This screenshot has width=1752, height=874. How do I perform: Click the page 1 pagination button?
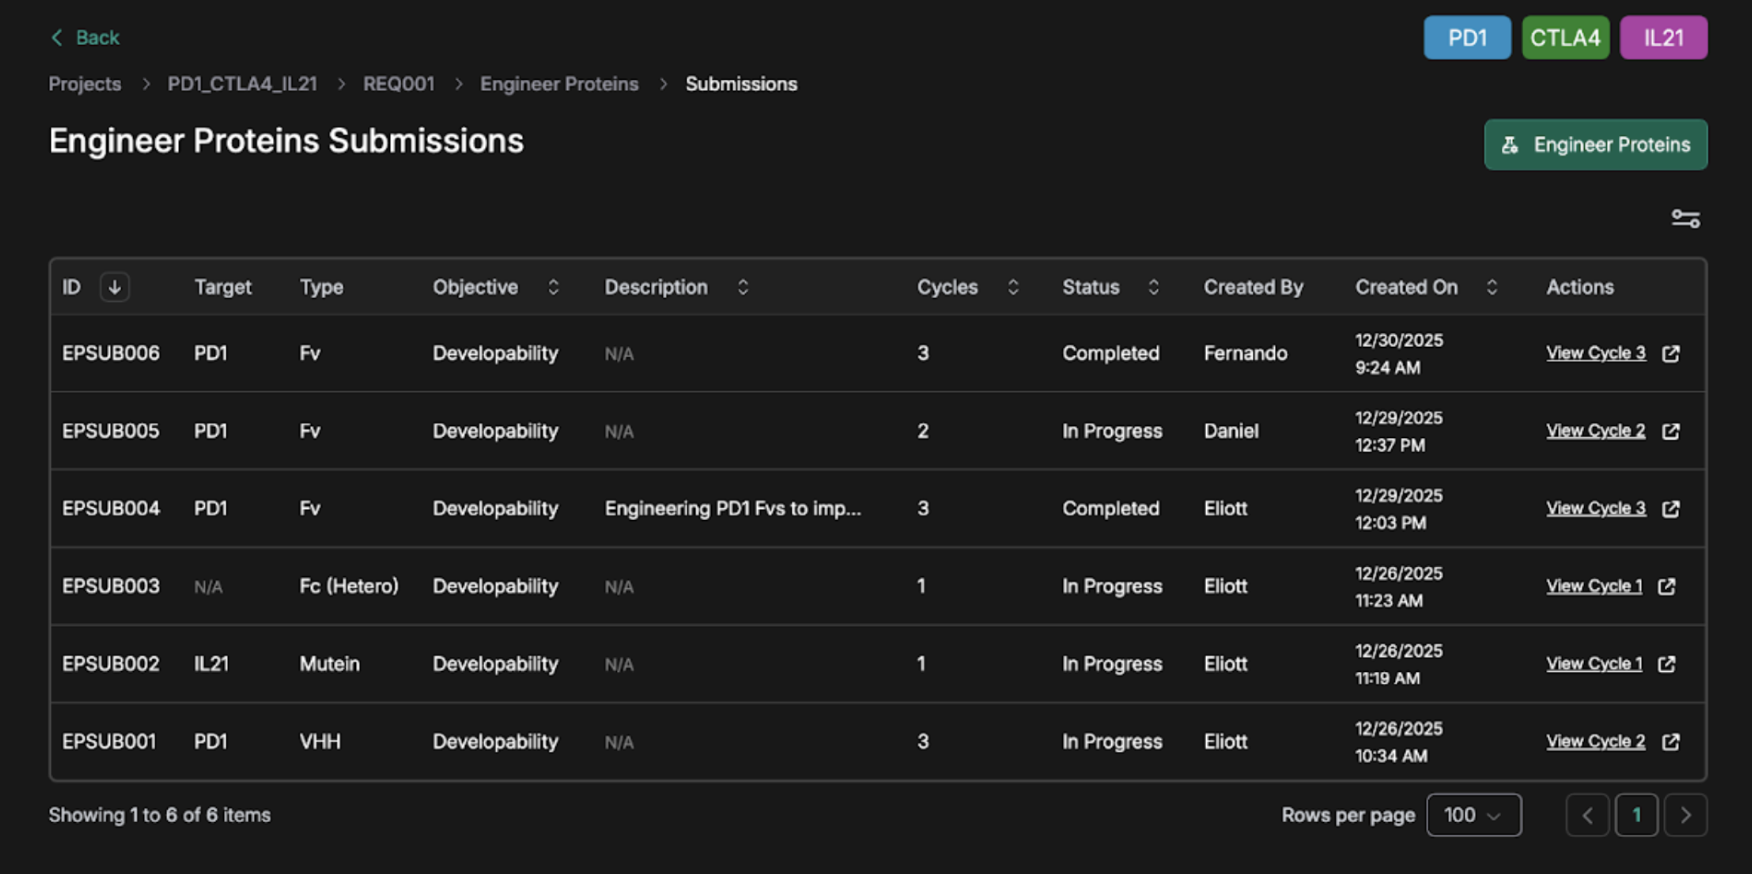(1636, 815)
